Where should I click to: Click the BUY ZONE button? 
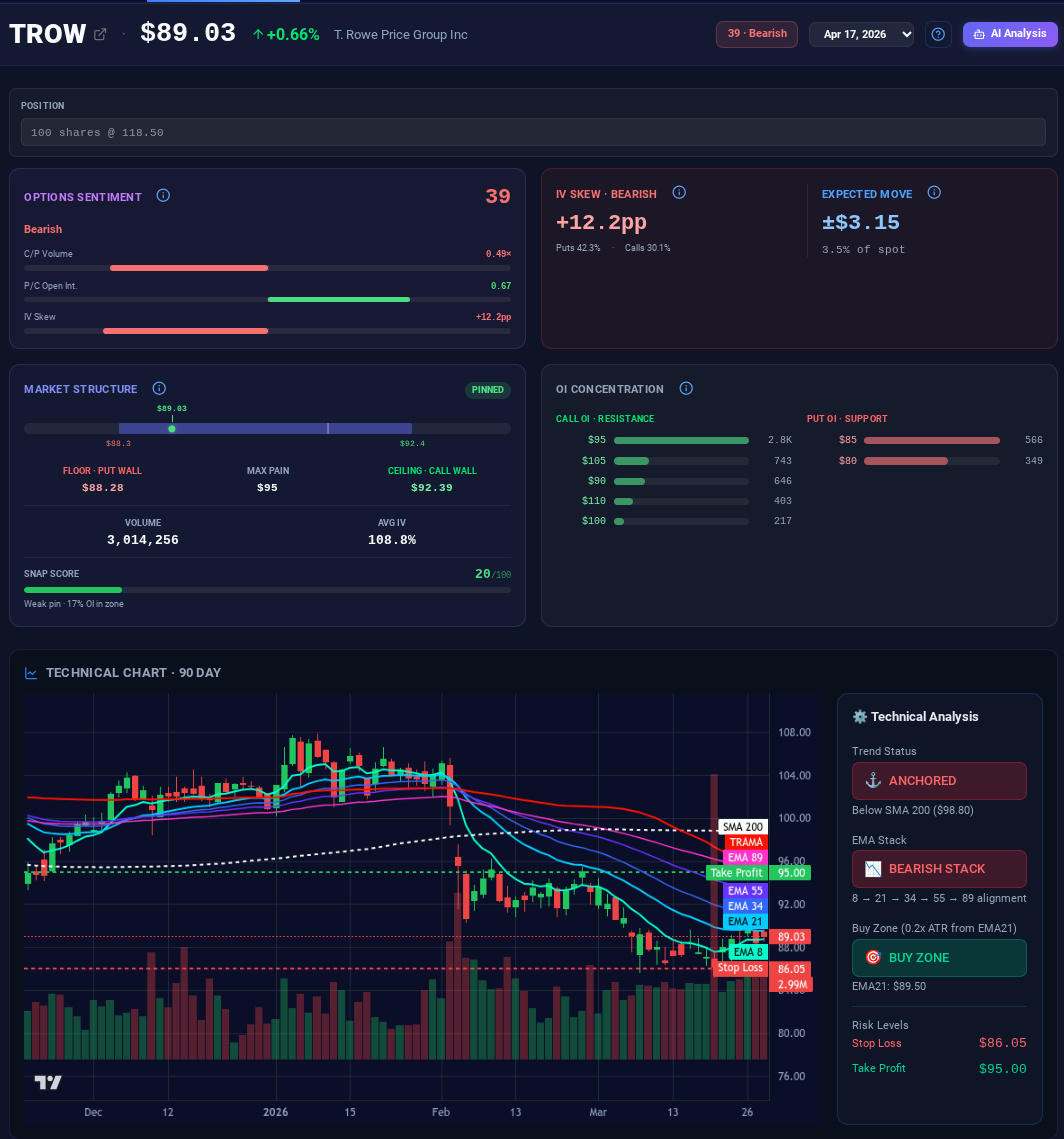939,957
